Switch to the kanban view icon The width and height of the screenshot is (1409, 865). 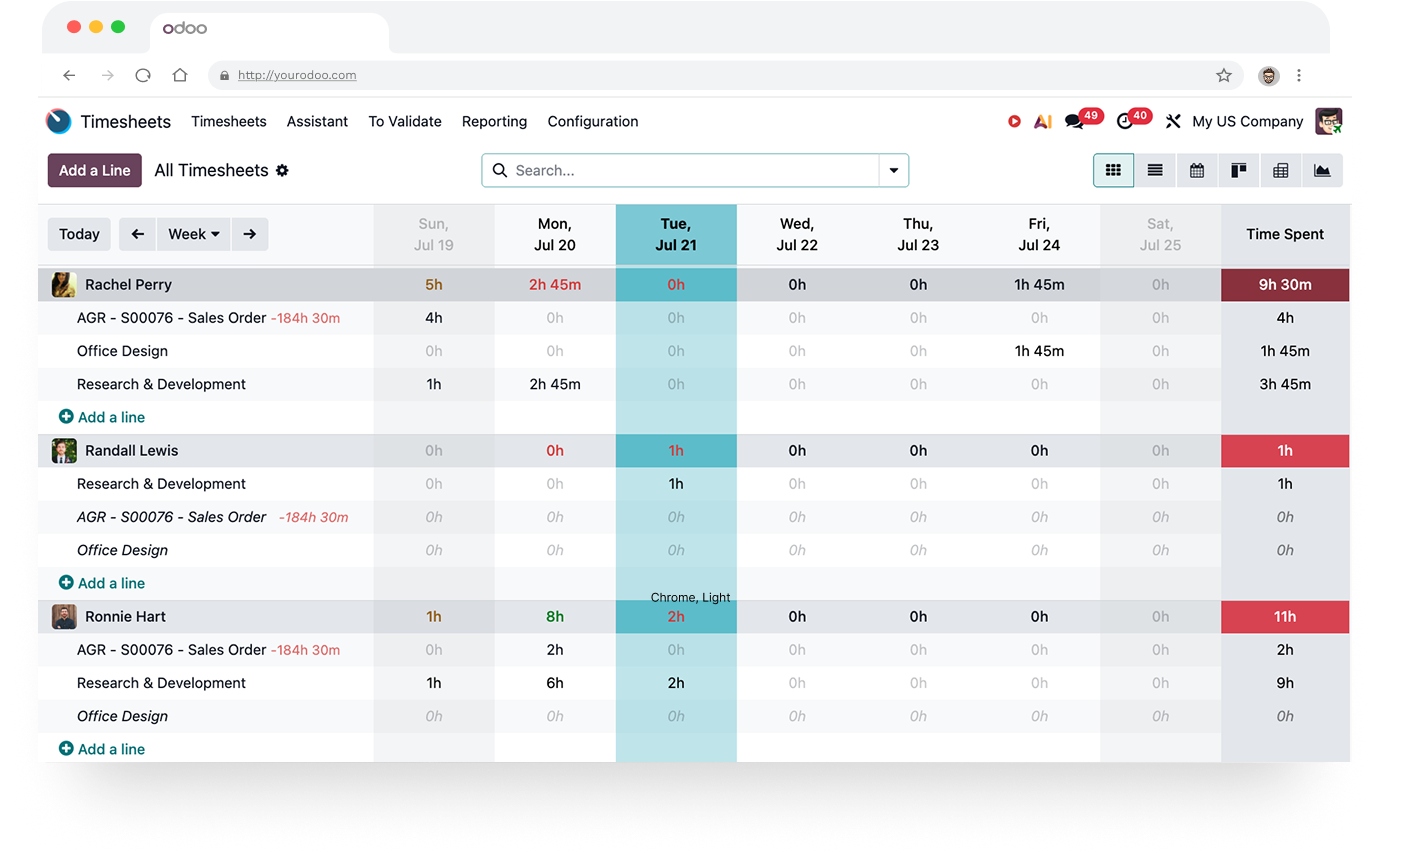1239,170
